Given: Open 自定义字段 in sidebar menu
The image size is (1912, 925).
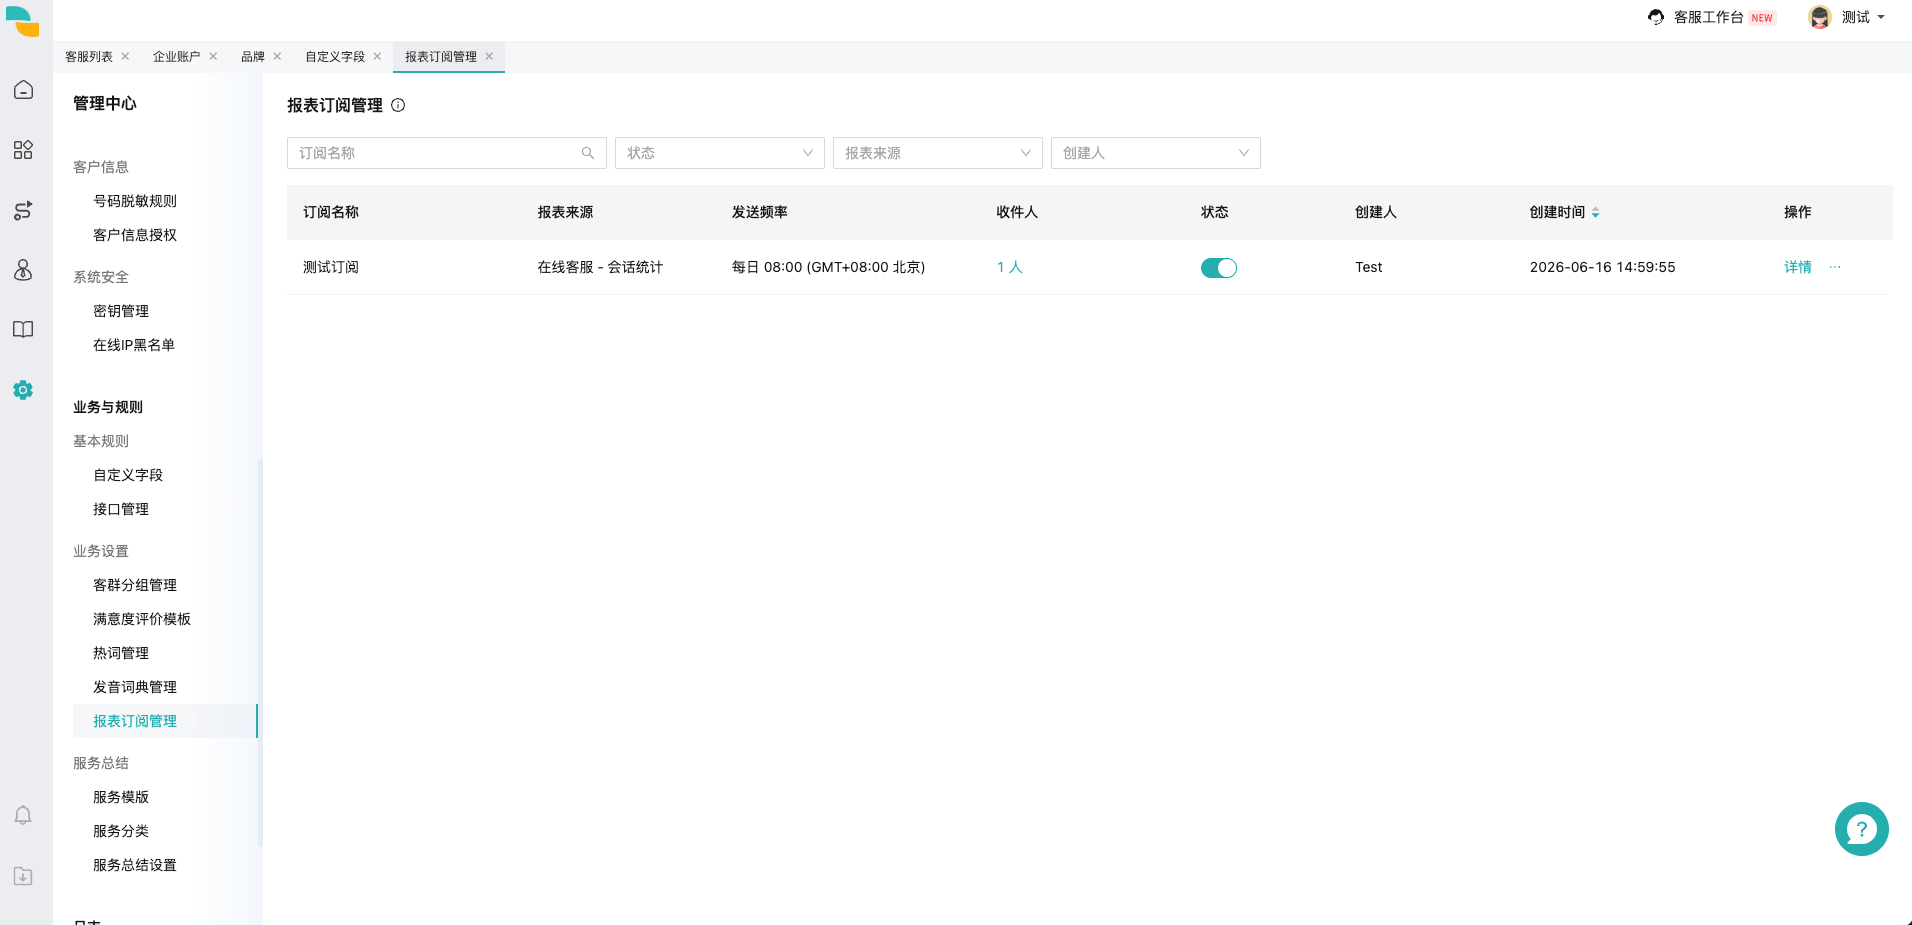Looking at the screenshot, I should pyautogui.click(x=128, y=475).
